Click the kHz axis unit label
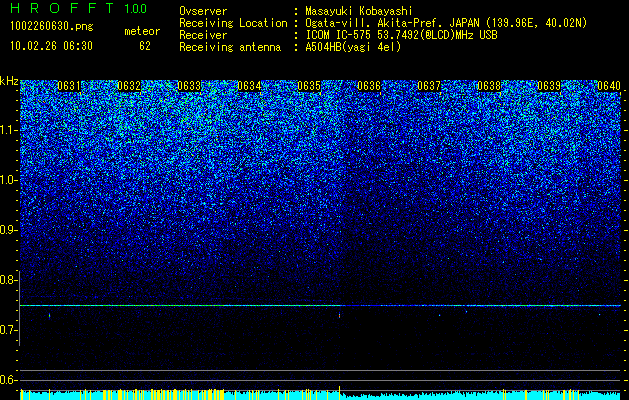This screenshot has width=629, height=400. pyautogui.click(x=9, y=81)
